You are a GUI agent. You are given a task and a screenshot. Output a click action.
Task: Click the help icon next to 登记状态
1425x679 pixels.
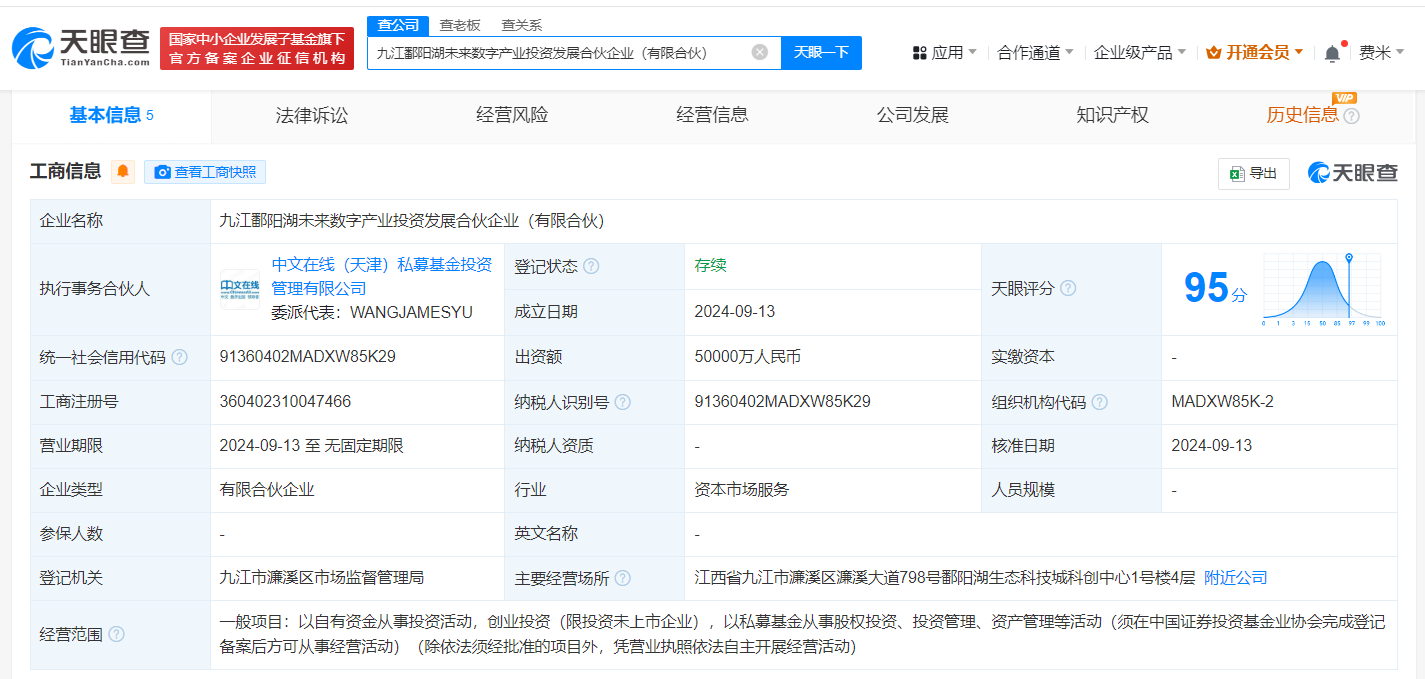(590, 266)
